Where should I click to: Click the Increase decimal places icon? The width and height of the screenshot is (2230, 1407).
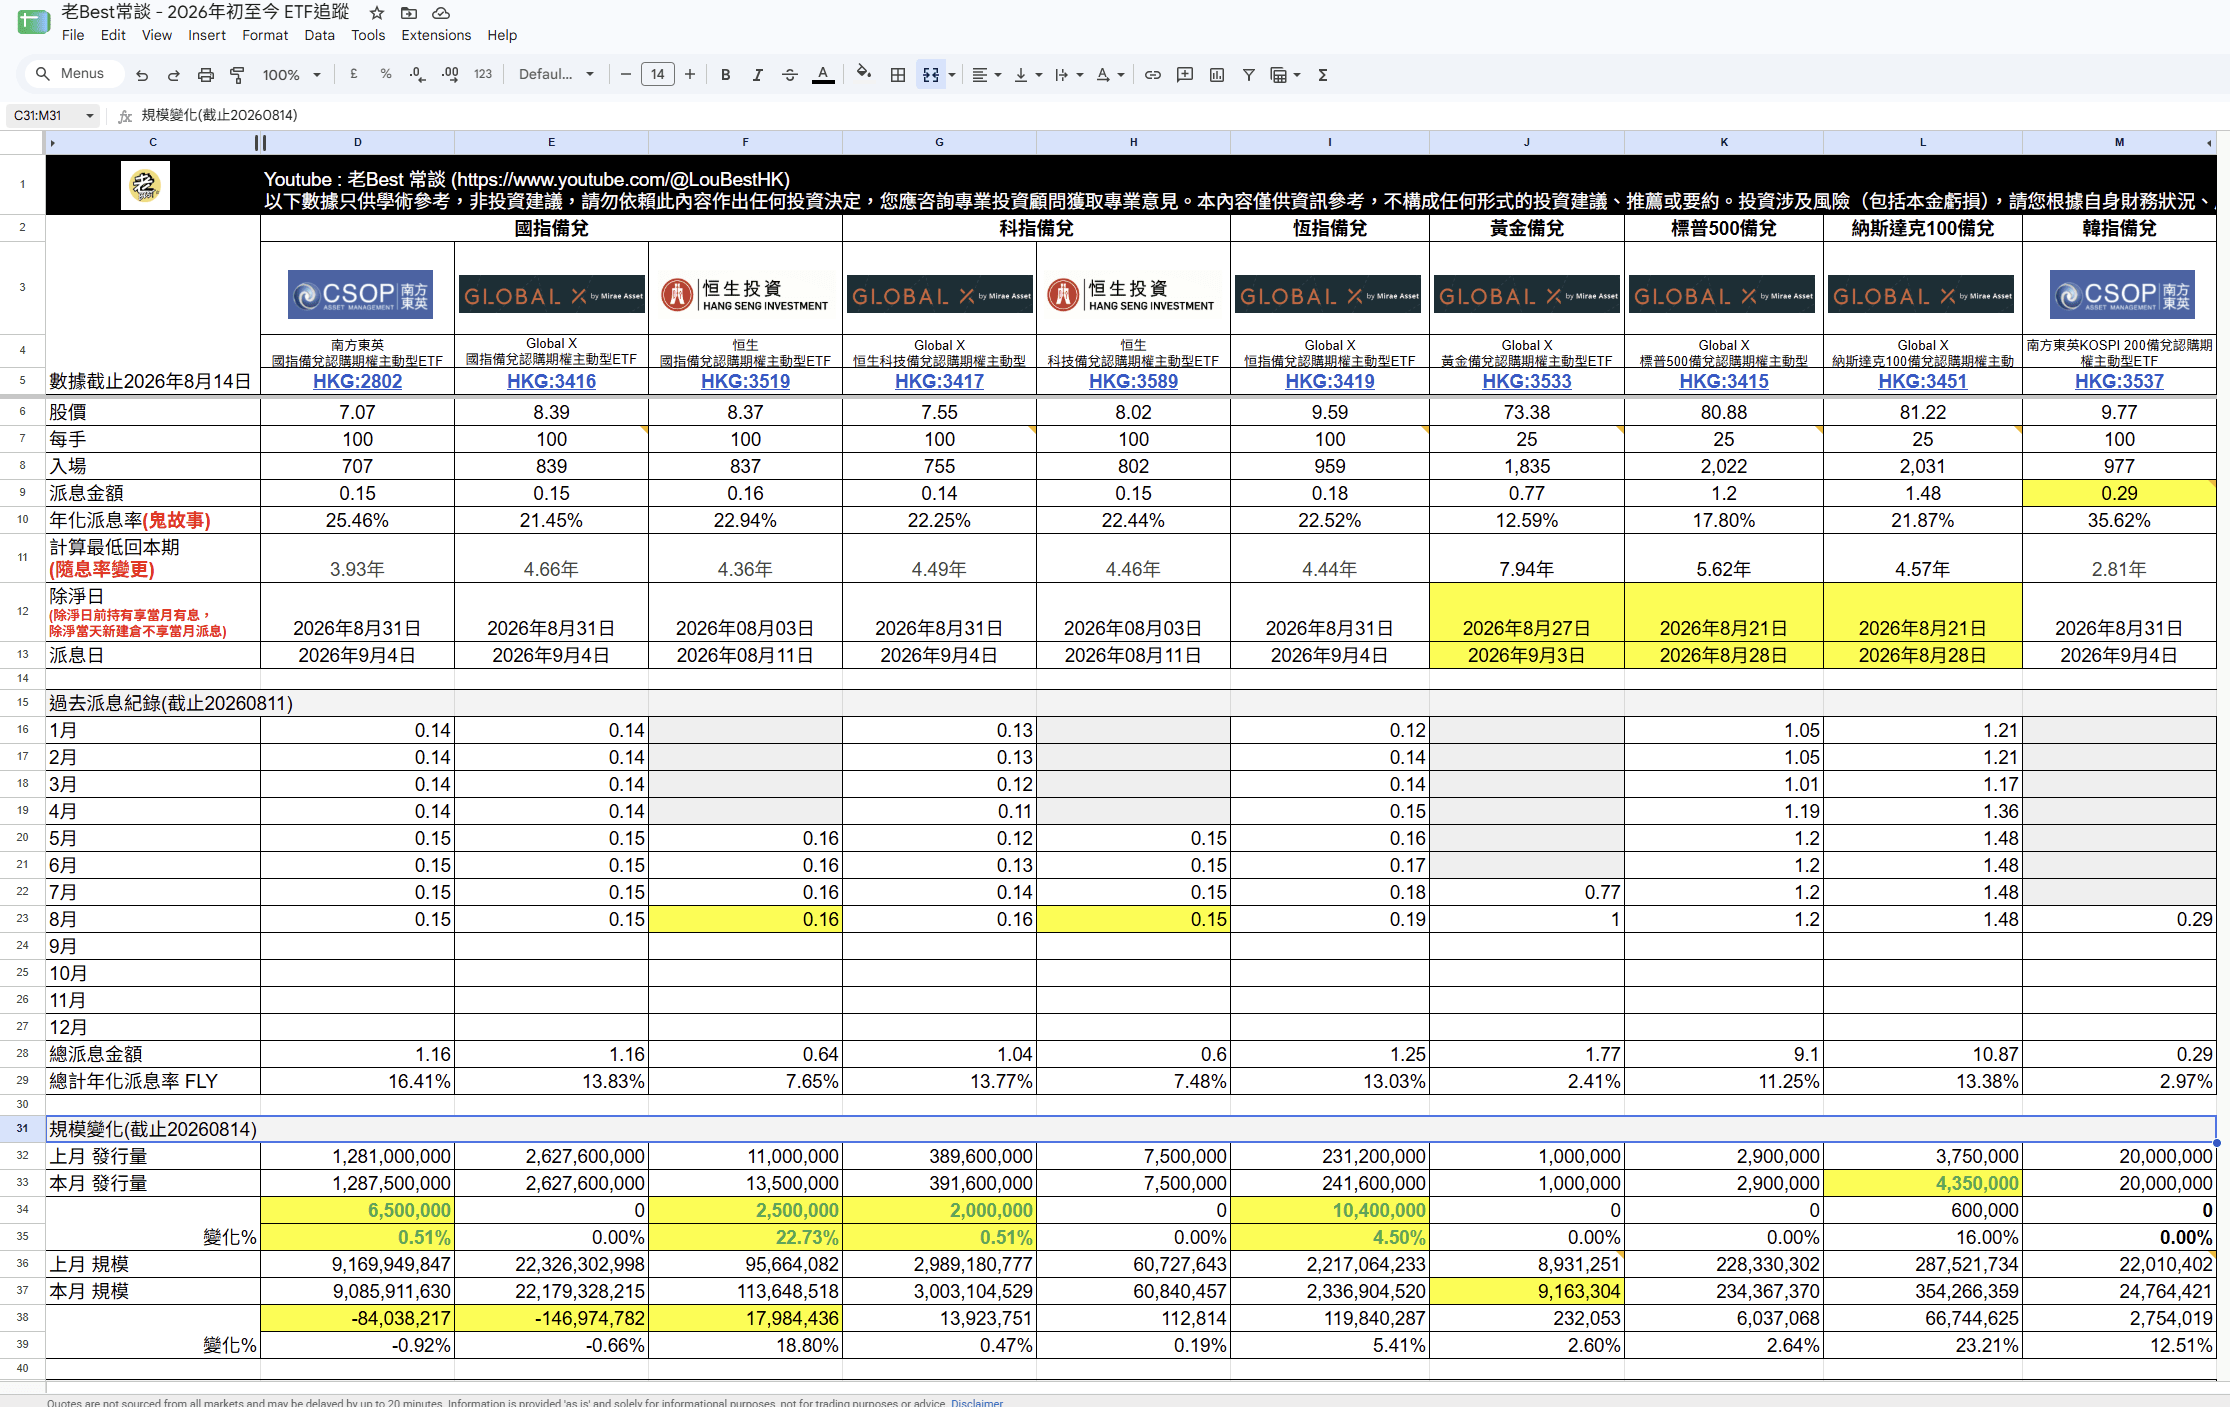click(x=450, y=74)
